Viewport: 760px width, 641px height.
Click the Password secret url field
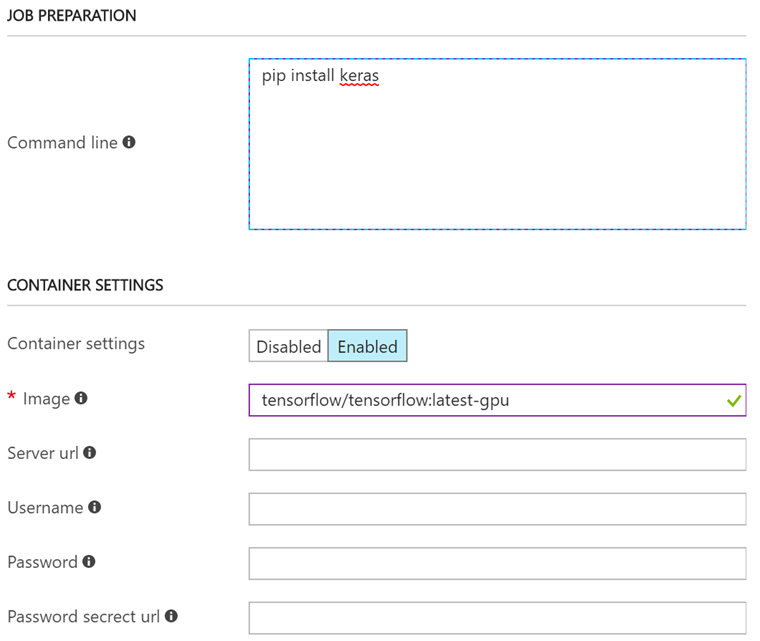pyautogui.click(x=497, y=618)
